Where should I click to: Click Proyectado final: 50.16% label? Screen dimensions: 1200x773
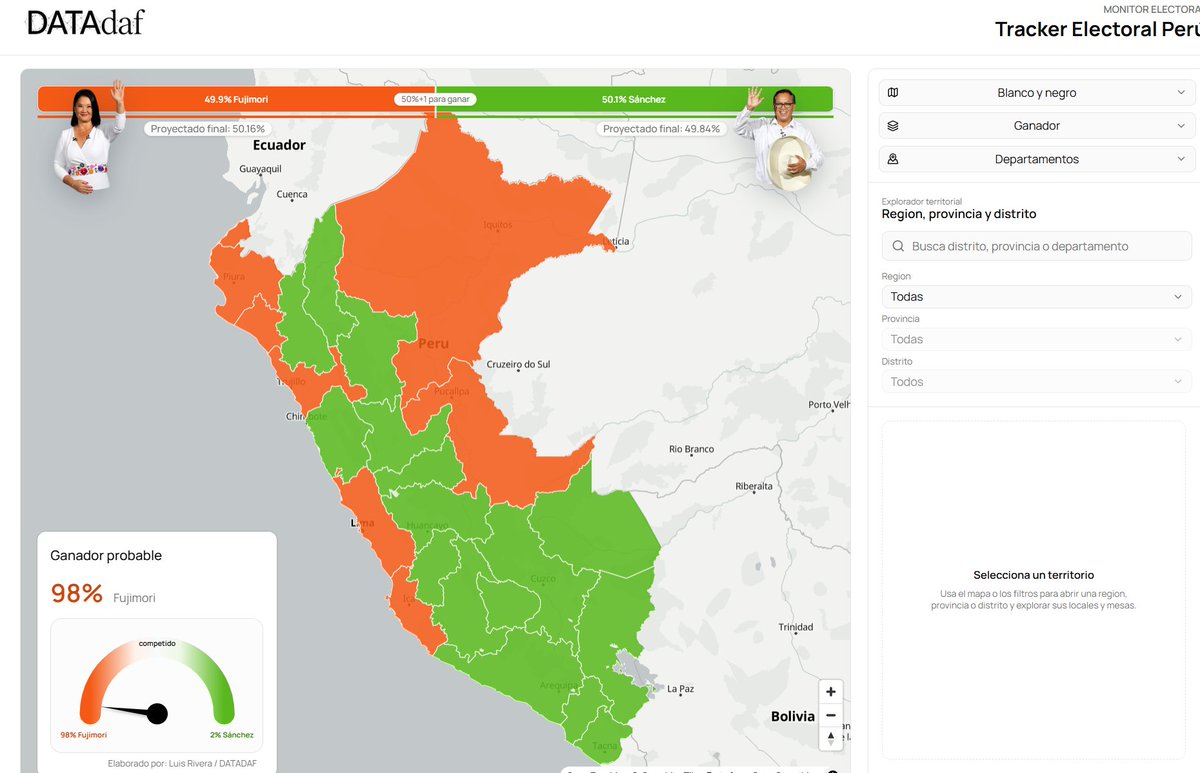pyautogui.click(x=208, y=129)
